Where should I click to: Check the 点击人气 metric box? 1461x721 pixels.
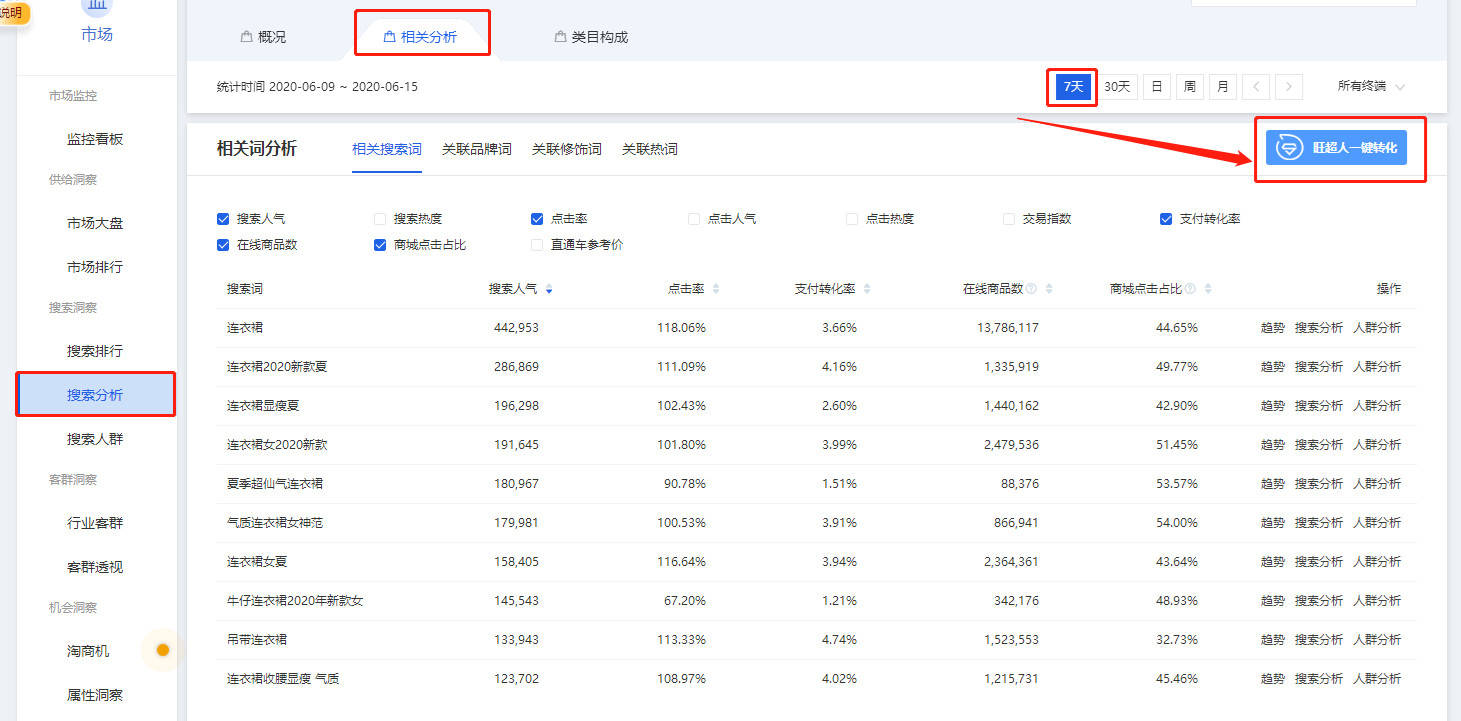694,219
